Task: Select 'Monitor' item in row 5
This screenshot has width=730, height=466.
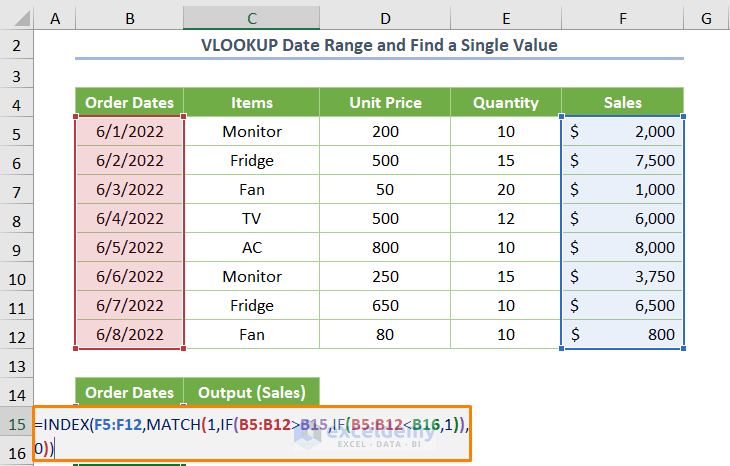Action: [x=251, y=131]
